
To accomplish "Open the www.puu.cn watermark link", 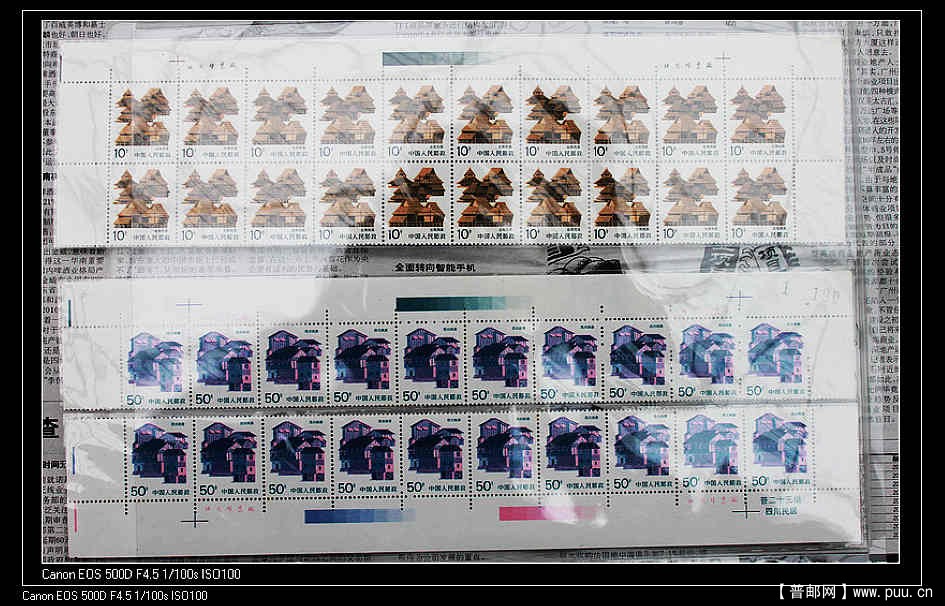I will (892, 592).
